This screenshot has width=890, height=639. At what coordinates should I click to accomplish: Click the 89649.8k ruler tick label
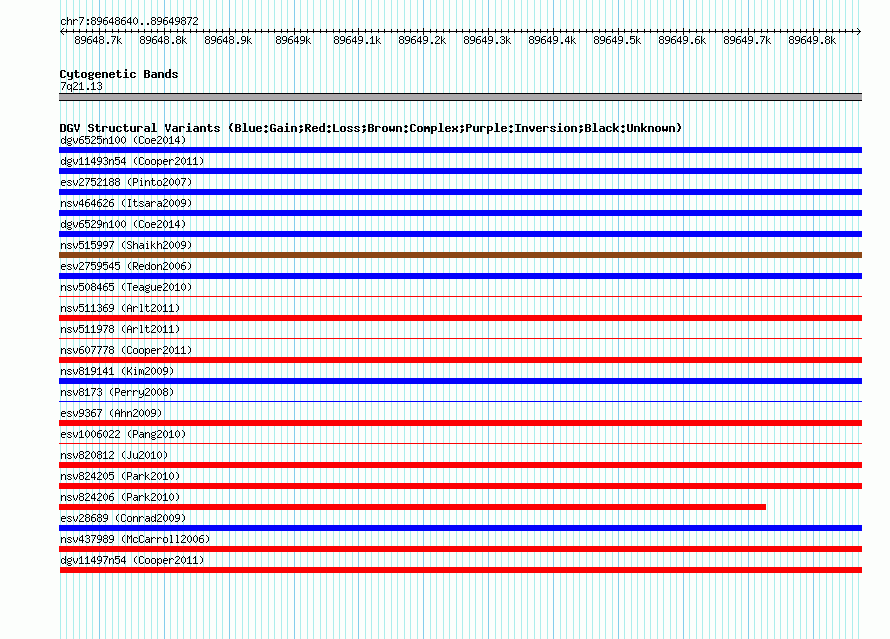coord(812,40)
